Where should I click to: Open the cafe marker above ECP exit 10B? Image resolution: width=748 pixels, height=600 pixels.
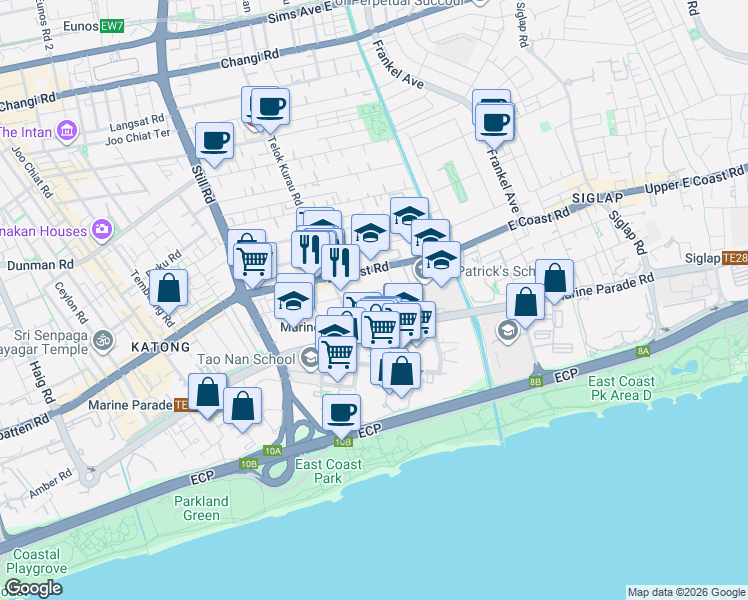click(341, 414)
